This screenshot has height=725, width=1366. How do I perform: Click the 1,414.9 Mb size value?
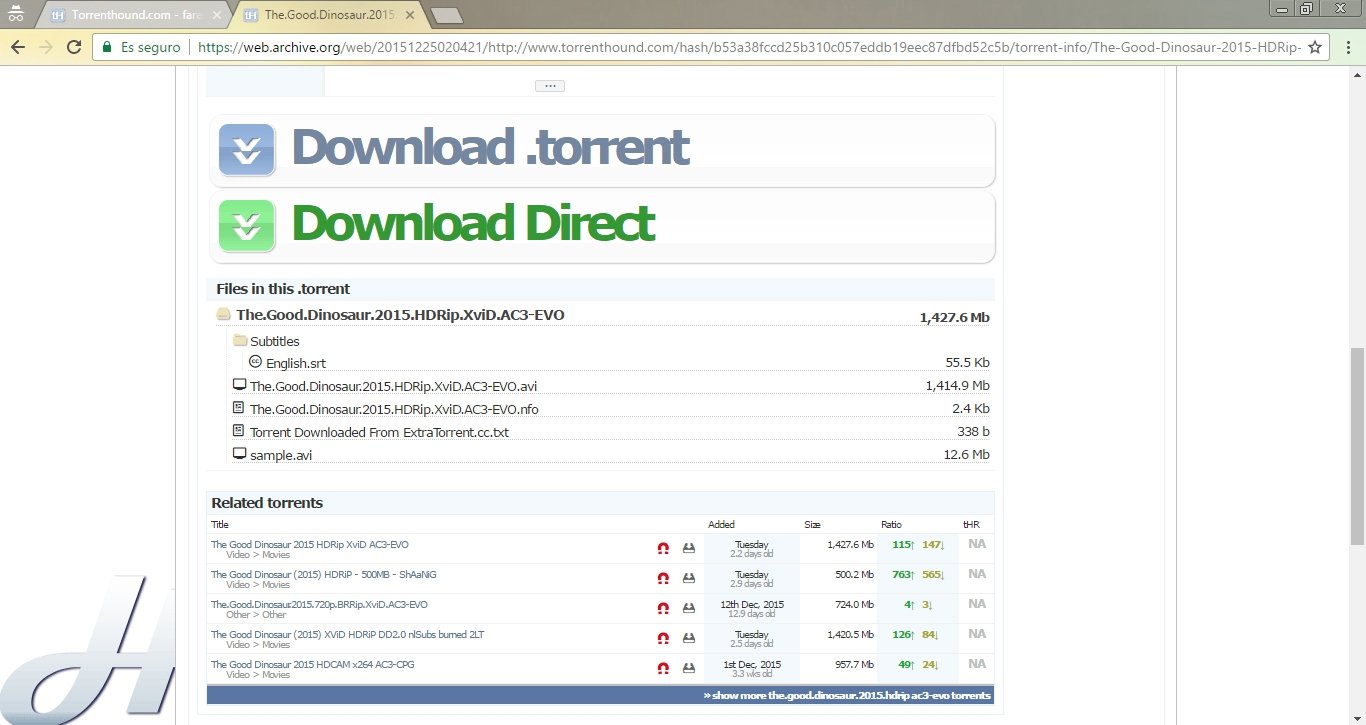coord(957,386)
